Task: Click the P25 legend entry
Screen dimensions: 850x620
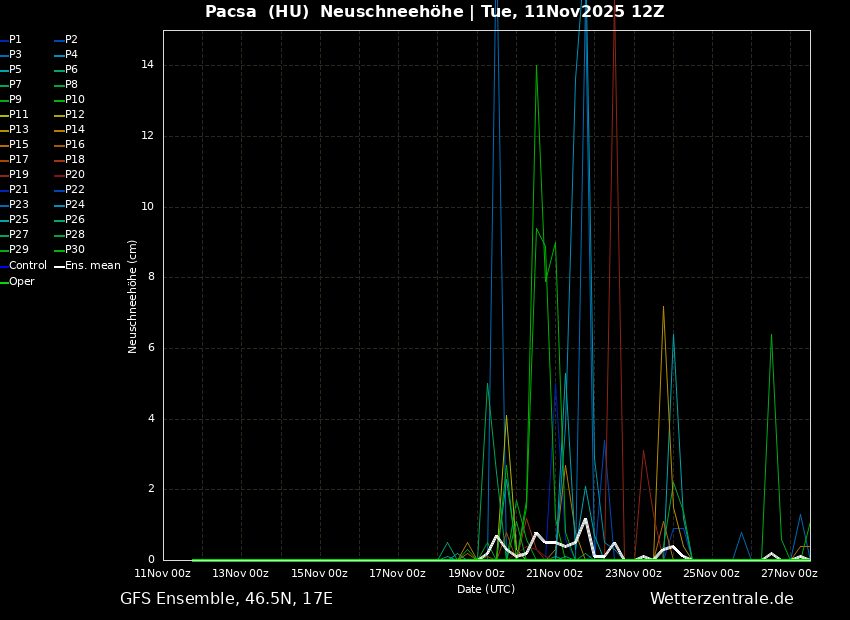Action: pyautogui.click(x=19, y=220)
